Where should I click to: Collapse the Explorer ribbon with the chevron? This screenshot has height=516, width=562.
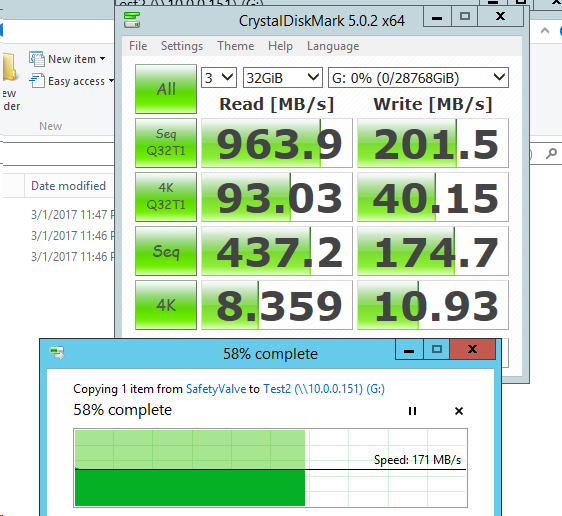[545, 31]
